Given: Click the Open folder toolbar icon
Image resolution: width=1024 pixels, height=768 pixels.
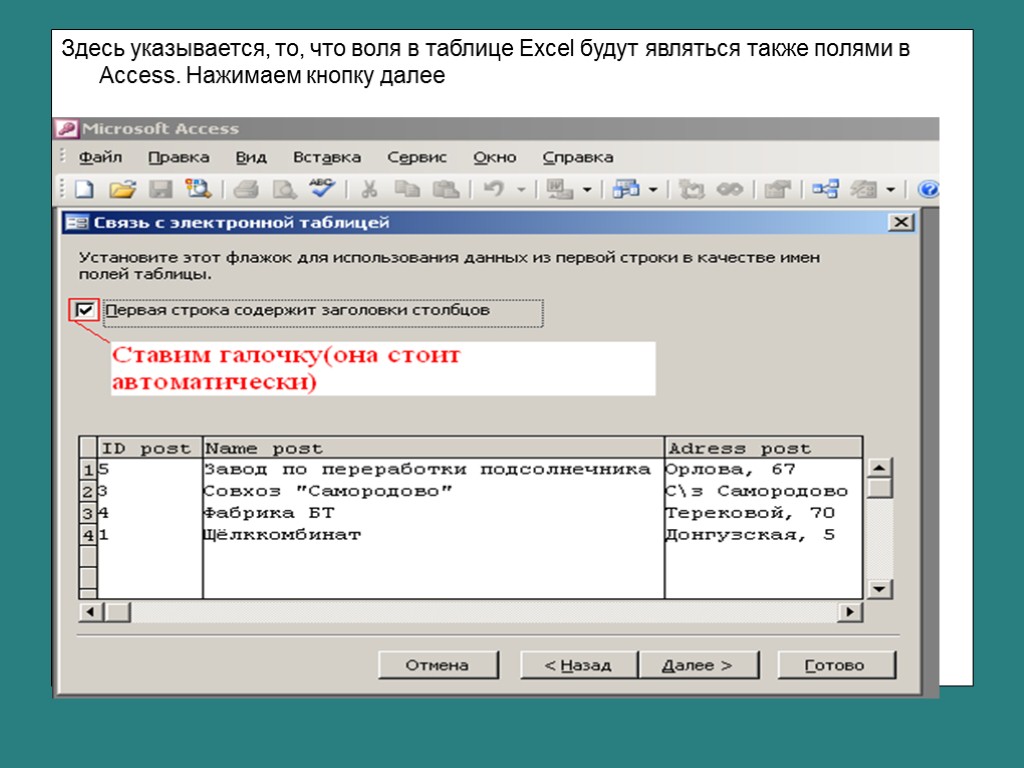Looking at the screenshot, I should click(122, 189).
